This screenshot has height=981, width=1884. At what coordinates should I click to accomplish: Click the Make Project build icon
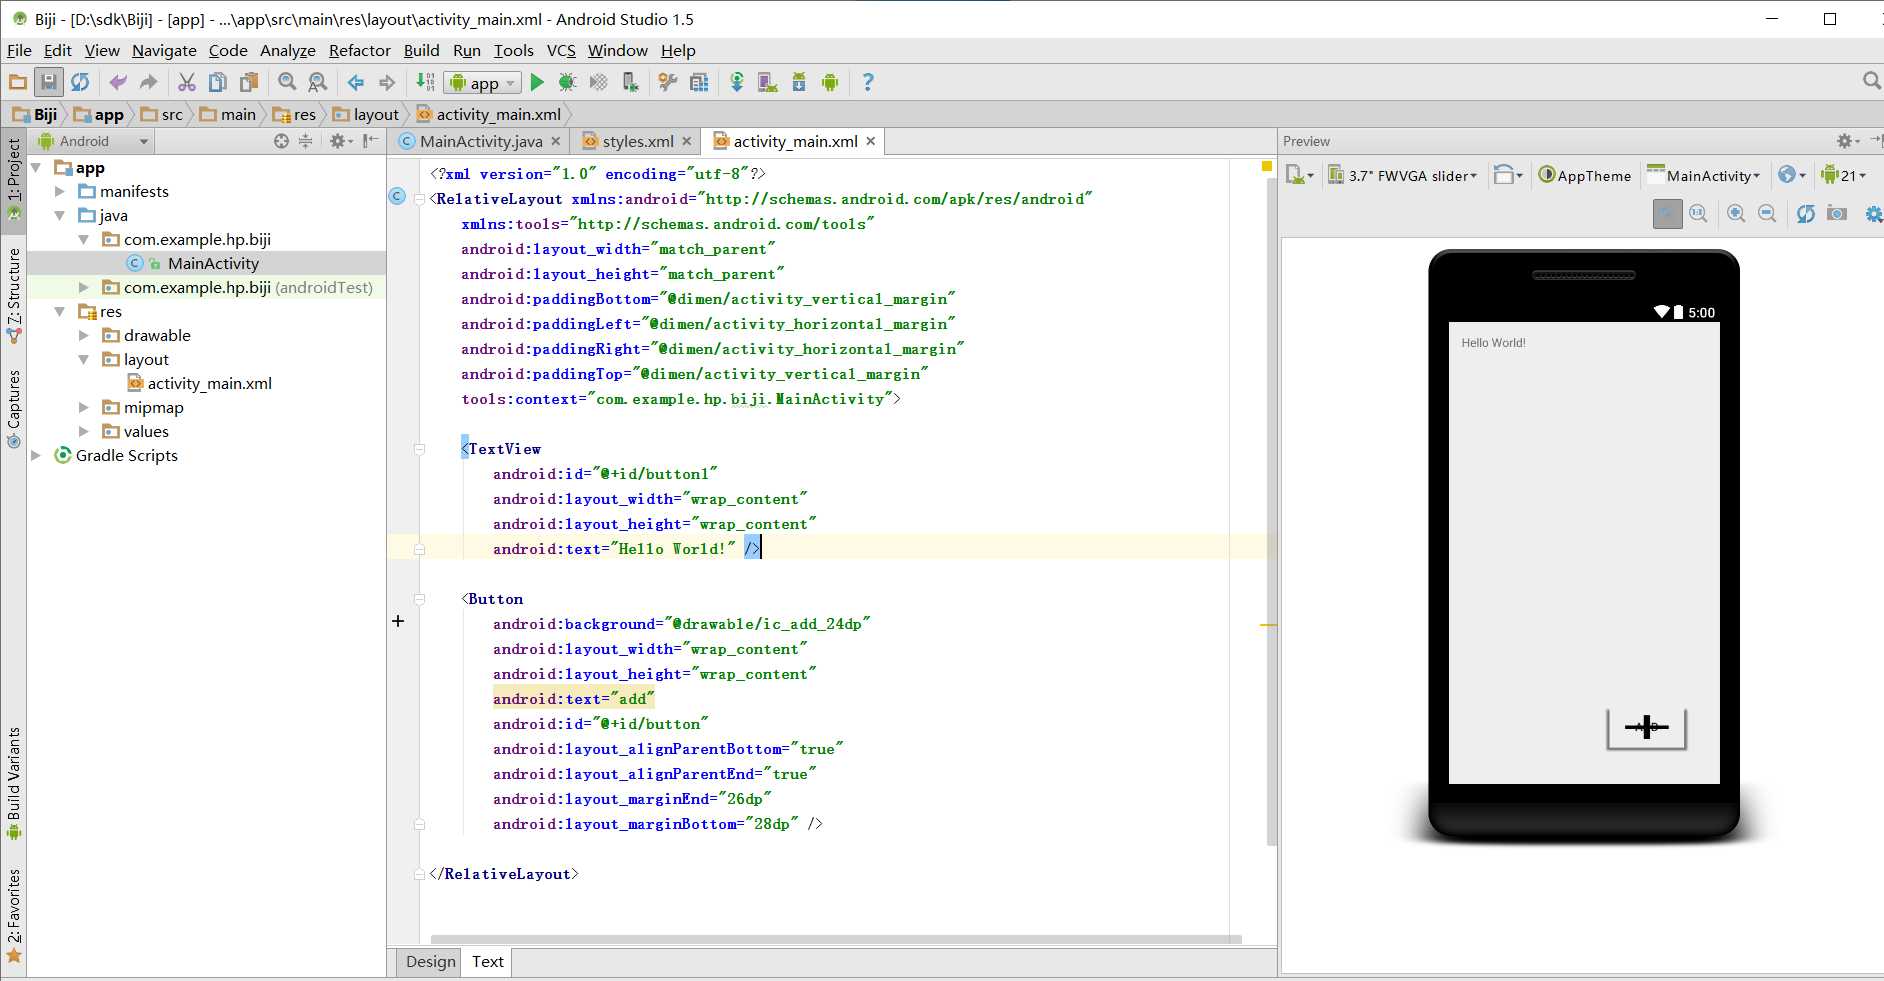tap(425, 82)
